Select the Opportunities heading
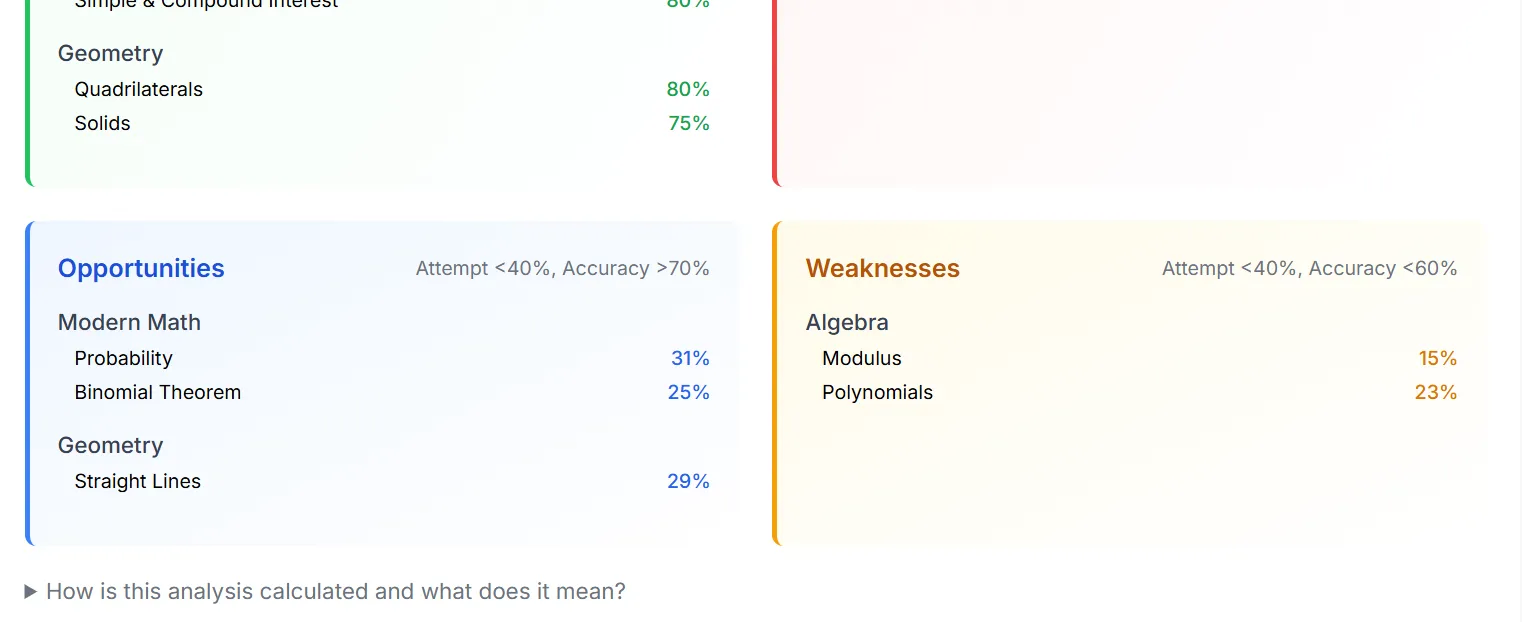Screen dimensions: 1522x622 pyautogui.click(x=141, y=268)
